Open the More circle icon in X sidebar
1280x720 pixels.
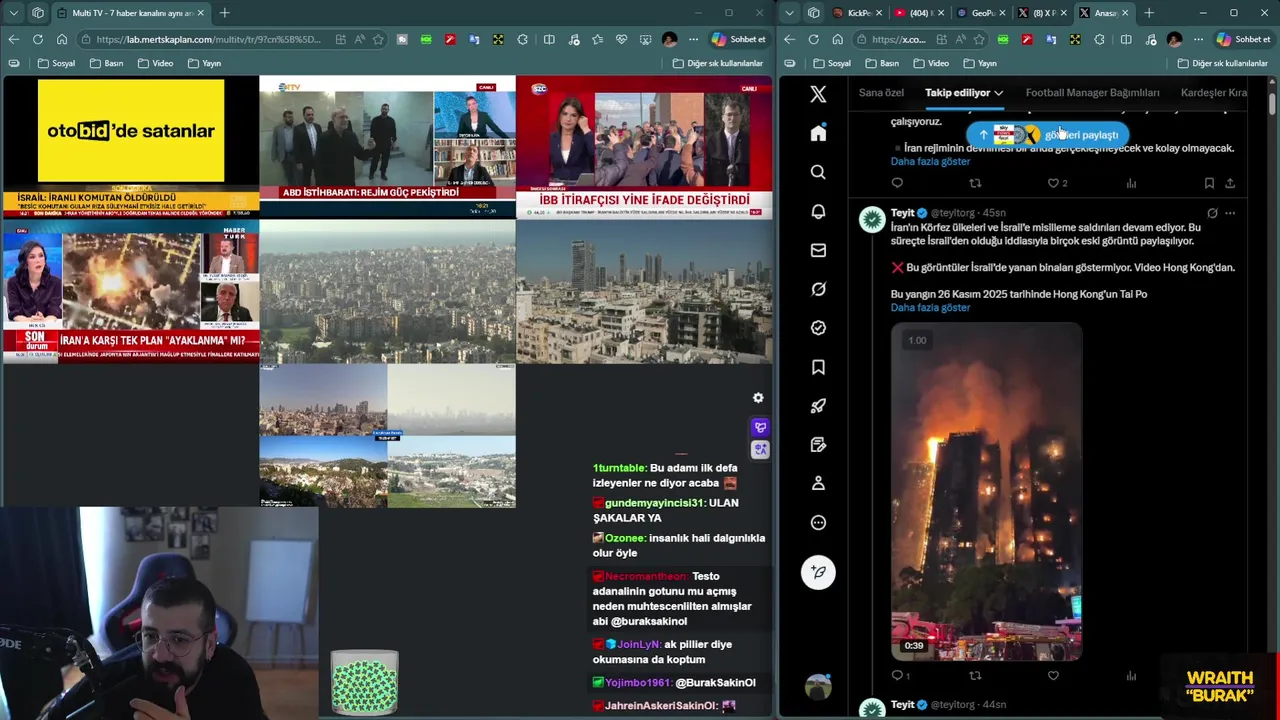pos(818,522)
